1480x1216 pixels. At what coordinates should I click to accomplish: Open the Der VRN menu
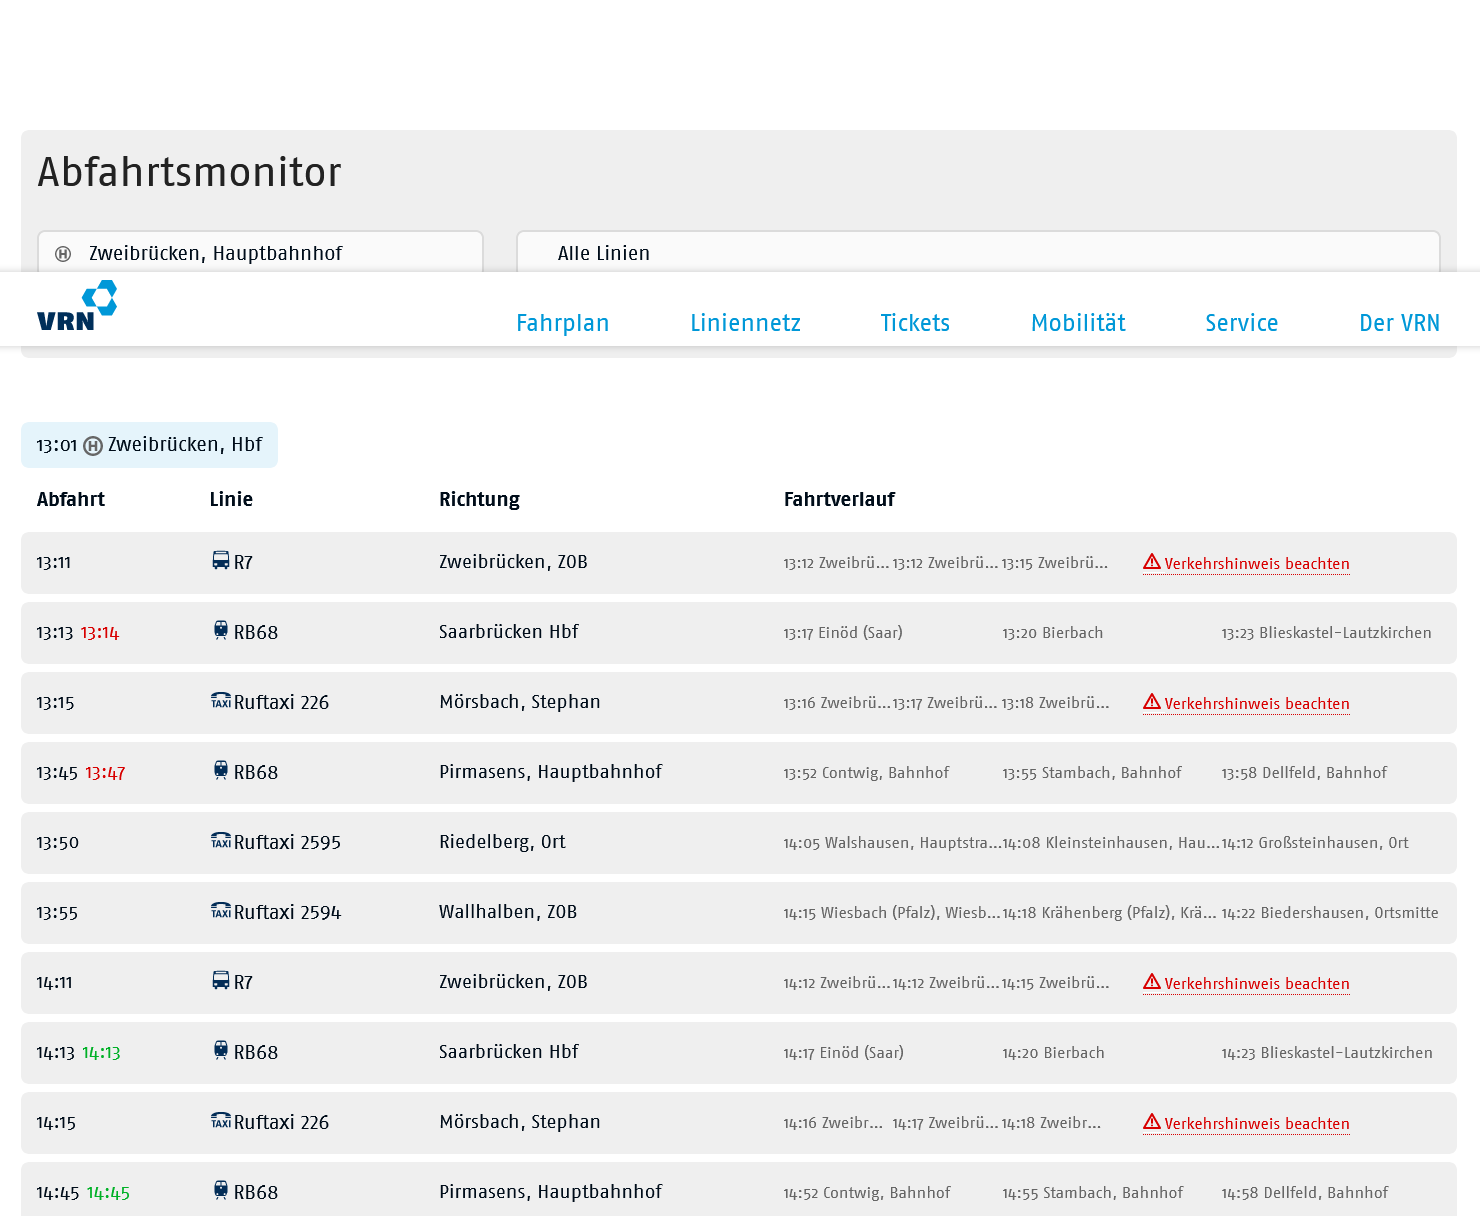tap(1398, 323)
